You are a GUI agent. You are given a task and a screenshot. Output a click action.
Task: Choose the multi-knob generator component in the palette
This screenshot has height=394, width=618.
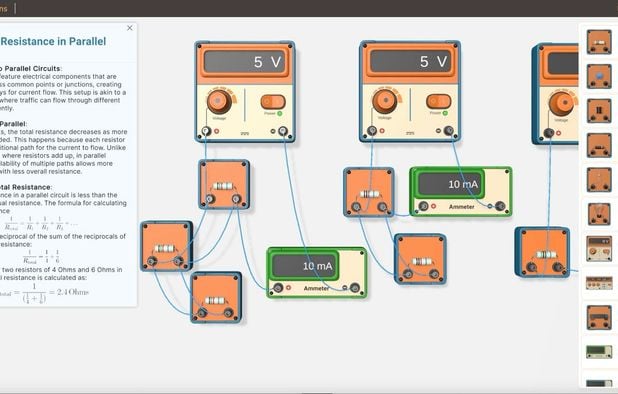(x=599, y=283)
